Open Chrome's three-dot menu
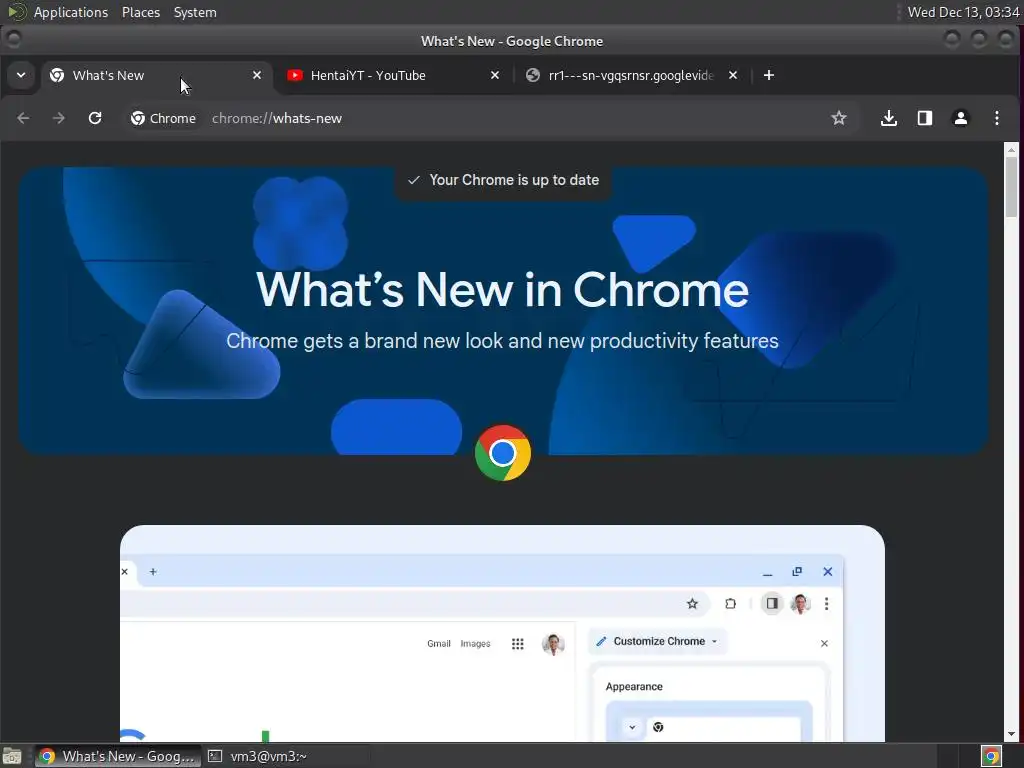Viewport: 1024px width, 768px height. (996, 118)
